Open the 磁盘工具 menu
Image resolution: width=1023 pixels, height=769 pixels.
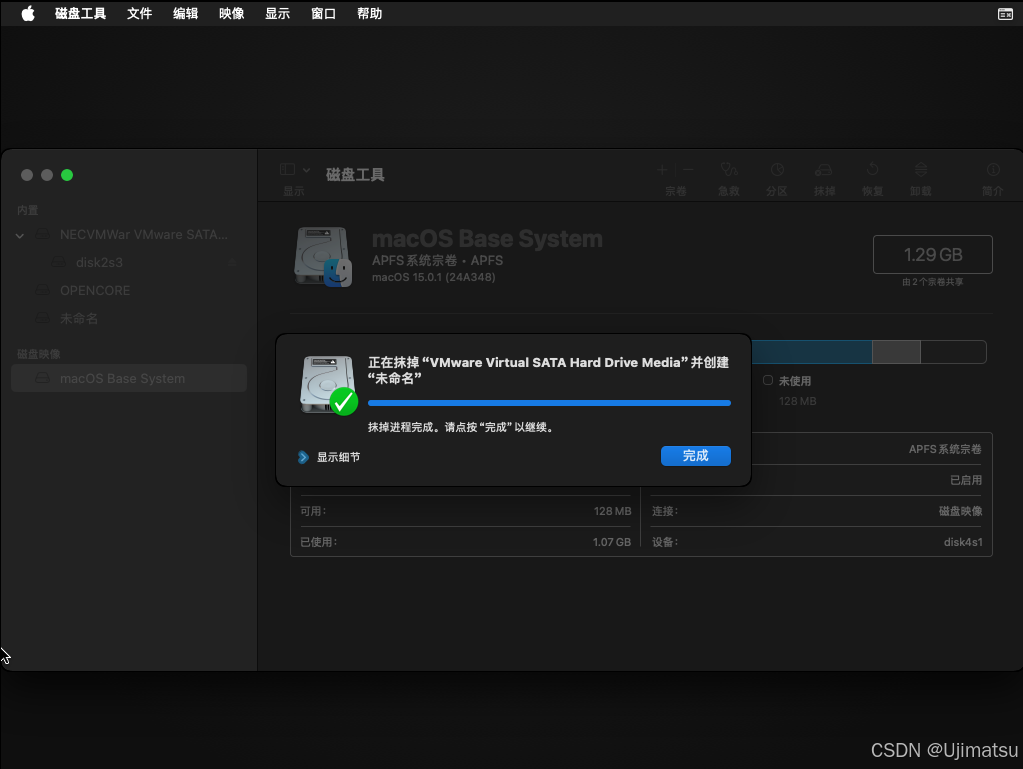(80, 13)
